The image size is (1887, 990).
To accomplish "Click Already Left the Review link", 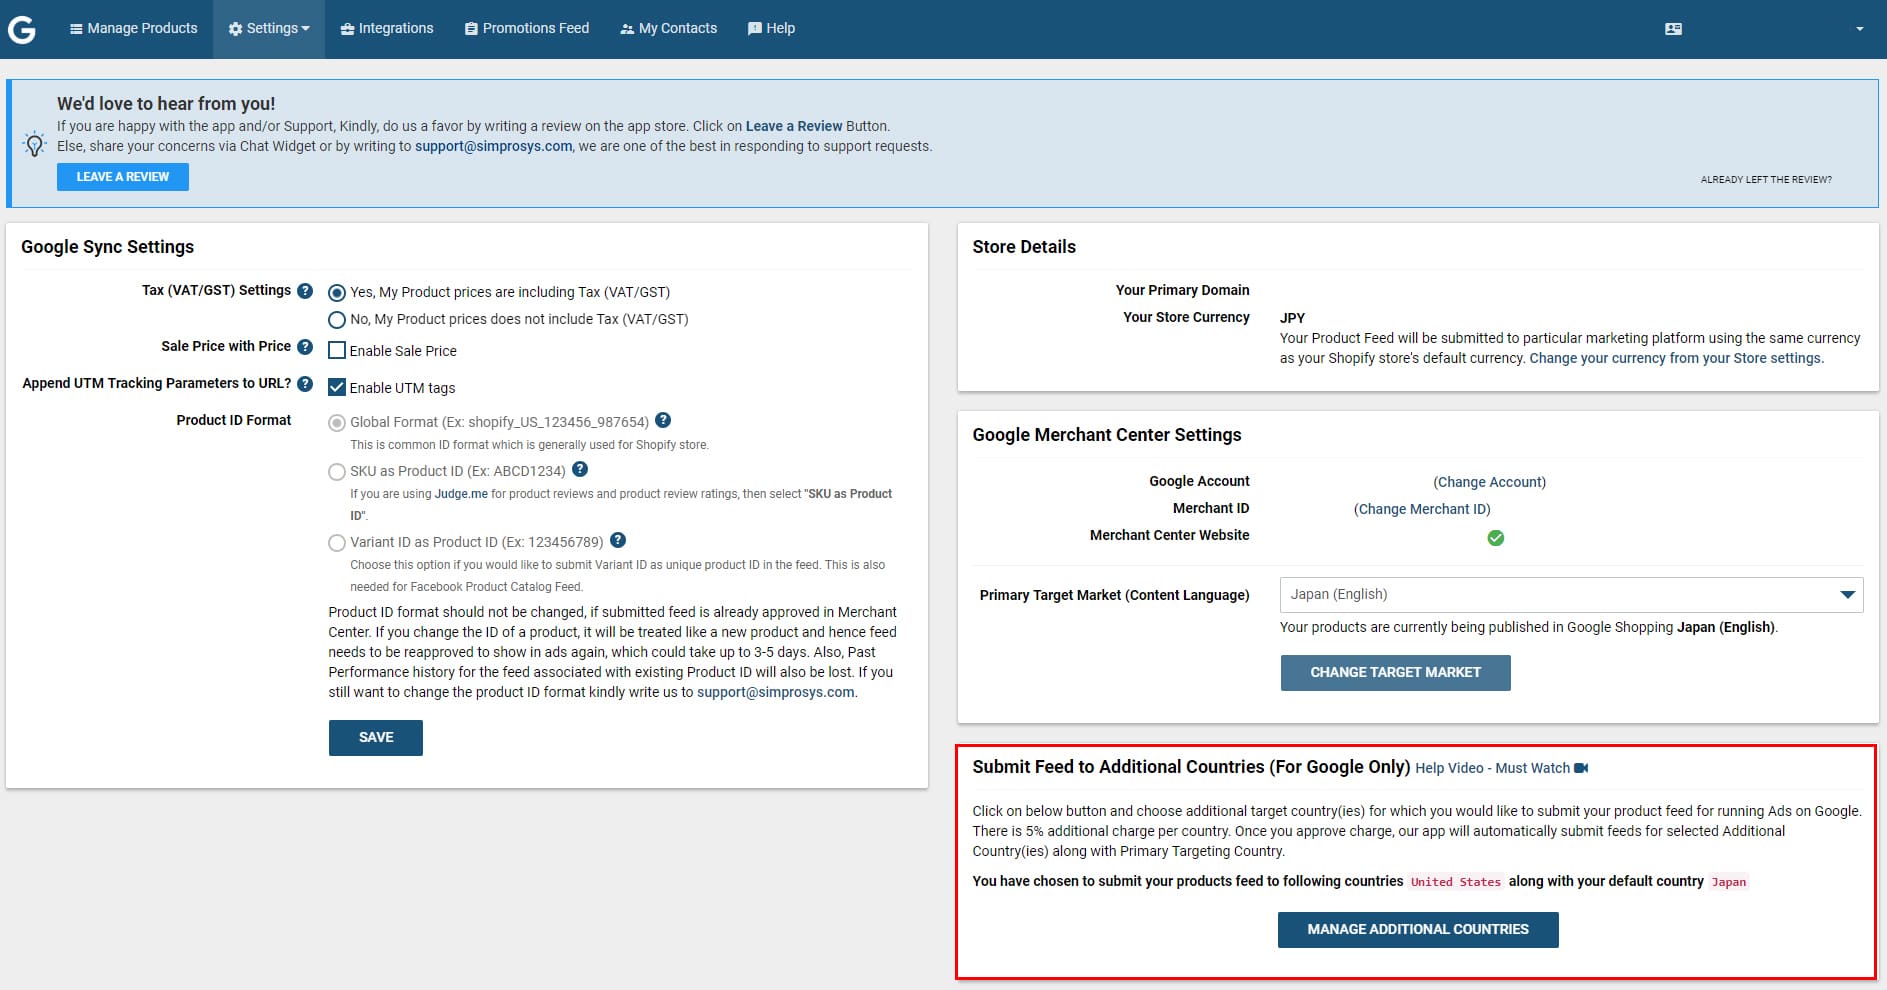I will (1766, 180).
